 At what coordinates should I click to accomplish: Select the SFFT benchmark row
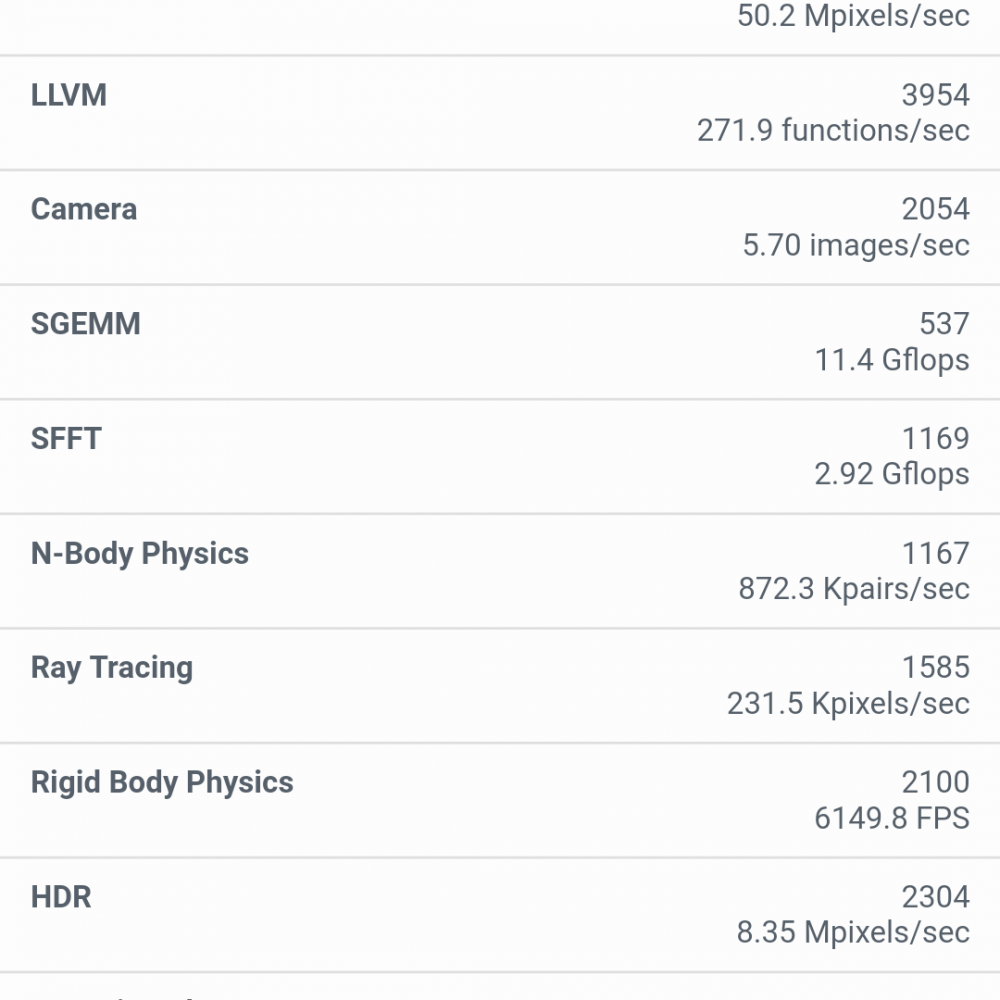coord(500,457)
